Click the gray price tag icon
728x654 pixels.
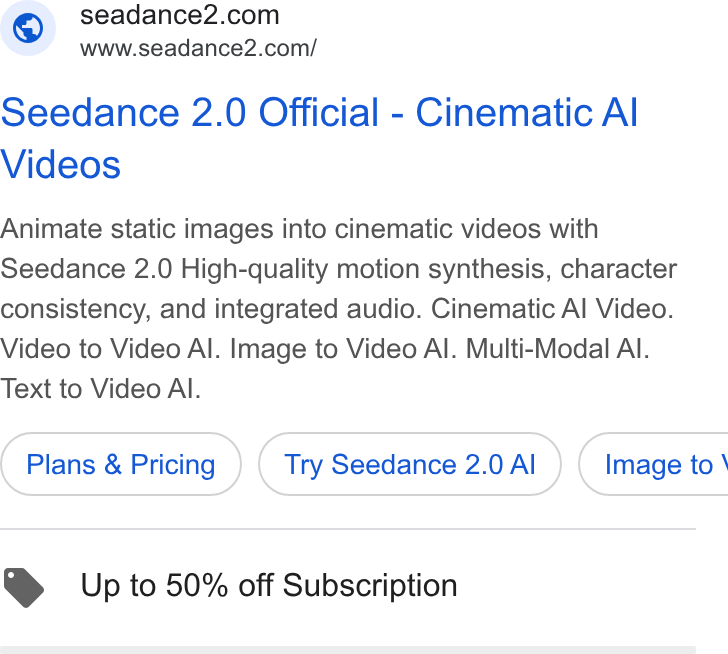point(24,587)
